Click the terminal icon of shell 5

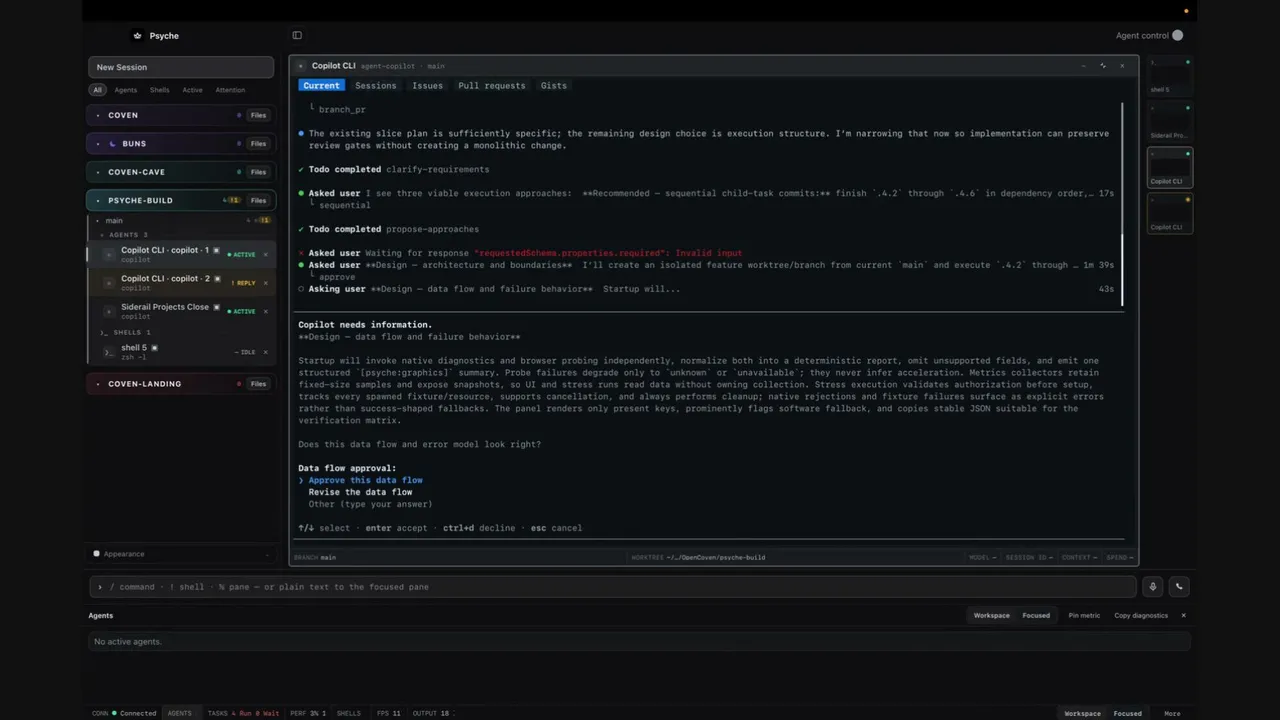point(110,352)
